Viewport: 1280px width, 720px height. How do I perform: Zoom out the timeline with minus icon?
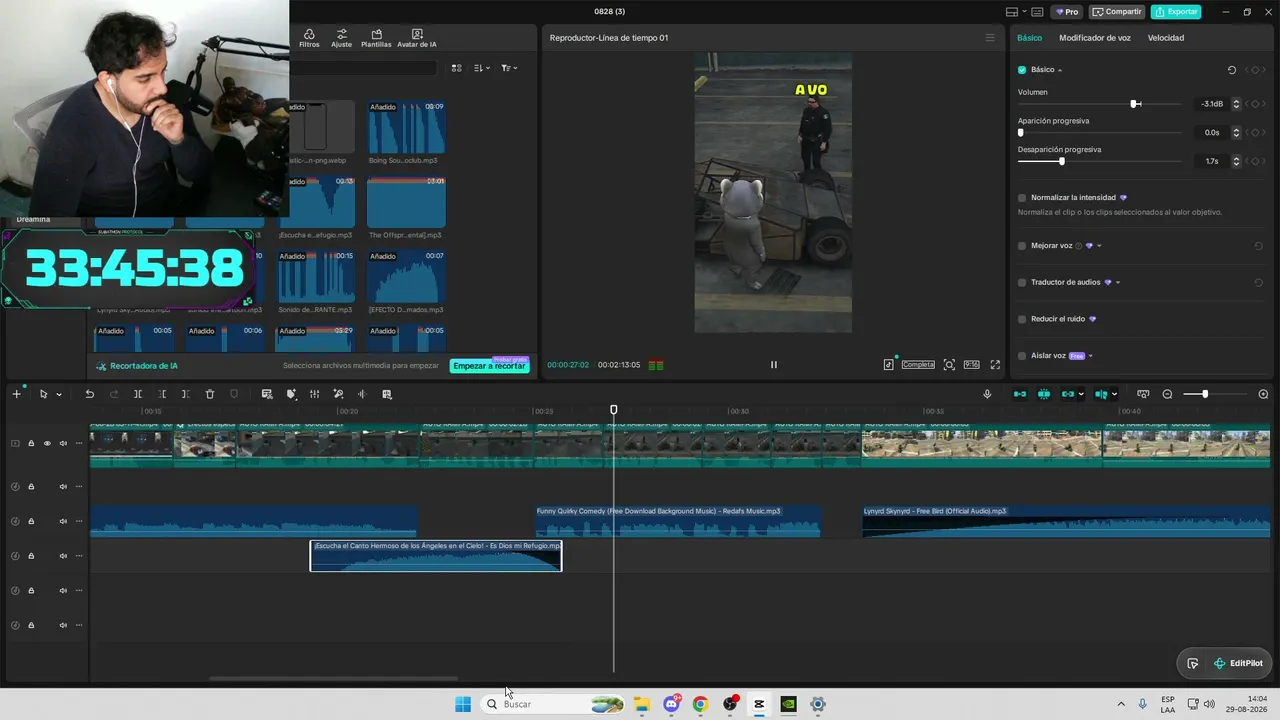[1167, 394]
